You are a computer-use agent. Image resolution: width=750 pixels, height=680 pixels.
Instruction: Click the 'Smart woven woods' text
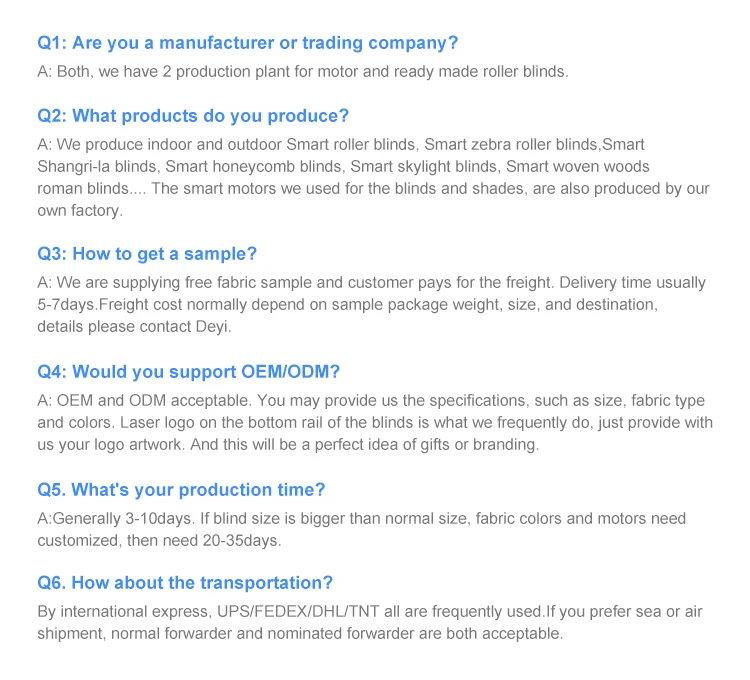click(578, 166)
